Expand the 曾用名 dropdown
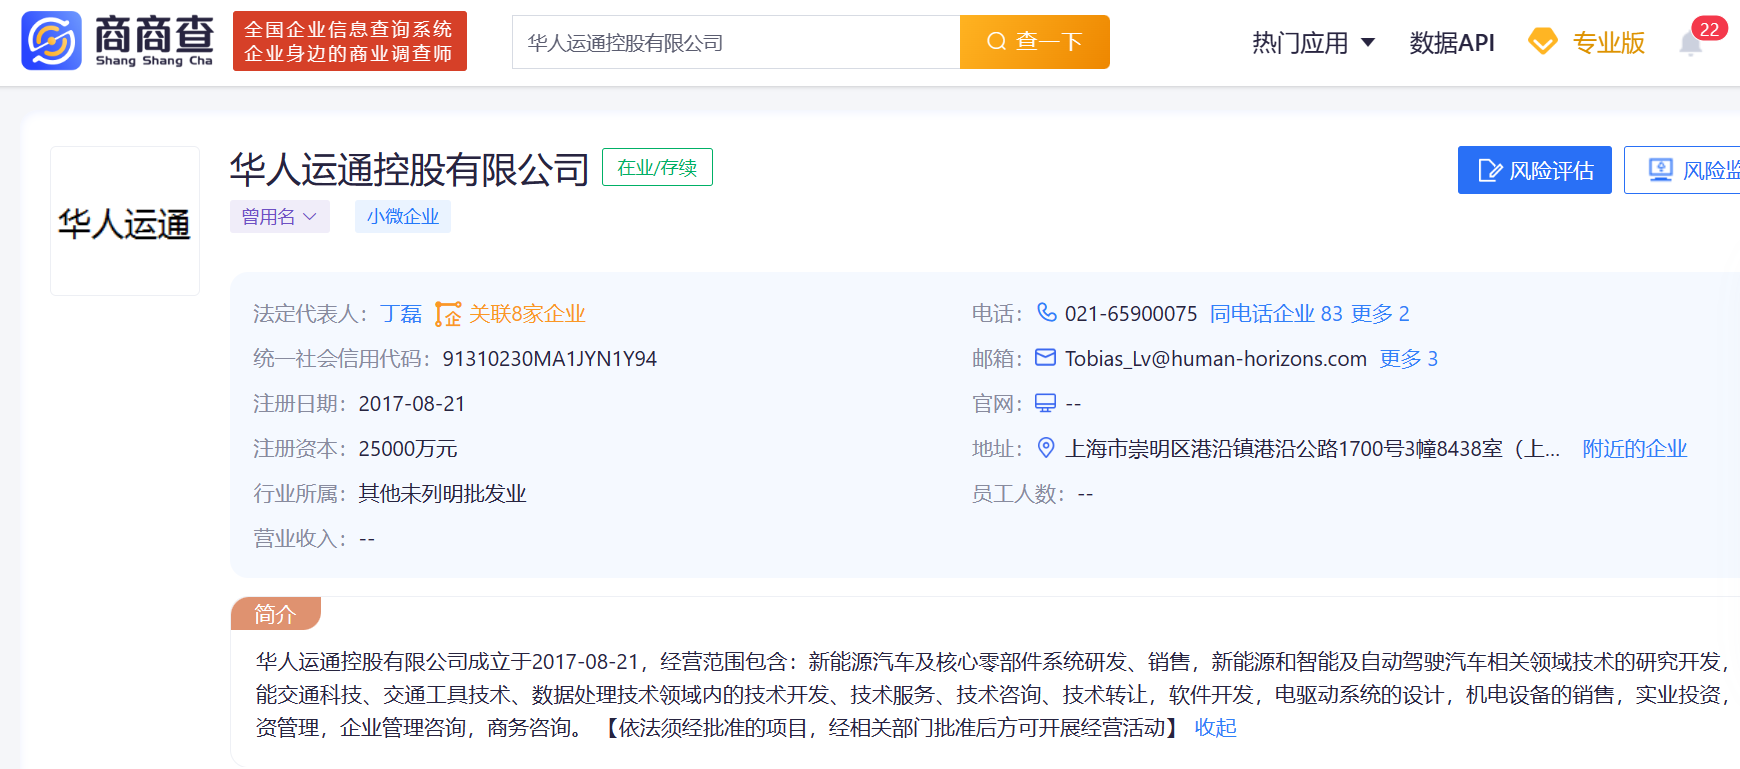 (x=279, y=216)
